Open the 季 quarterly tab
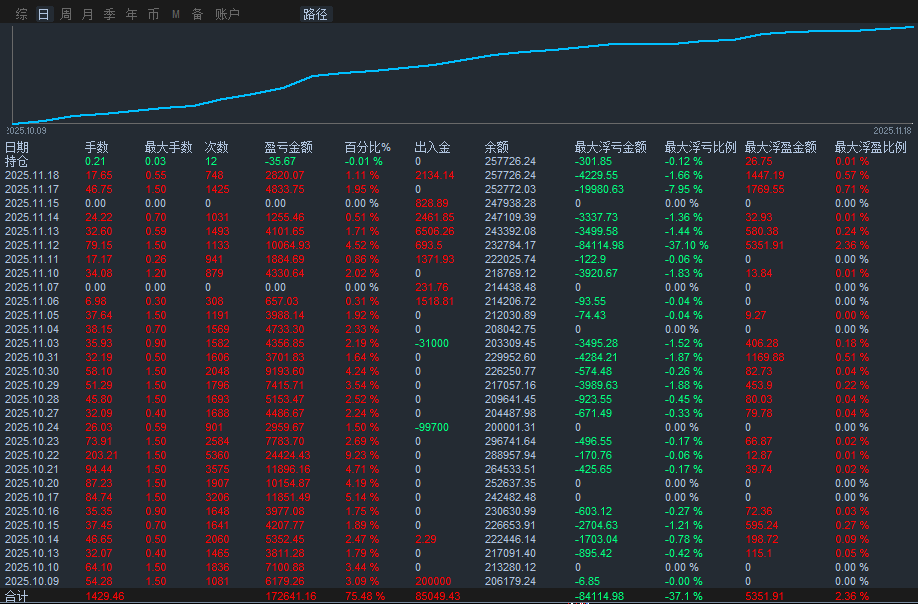This screenshot has height=604, width=918. [109, 14]
